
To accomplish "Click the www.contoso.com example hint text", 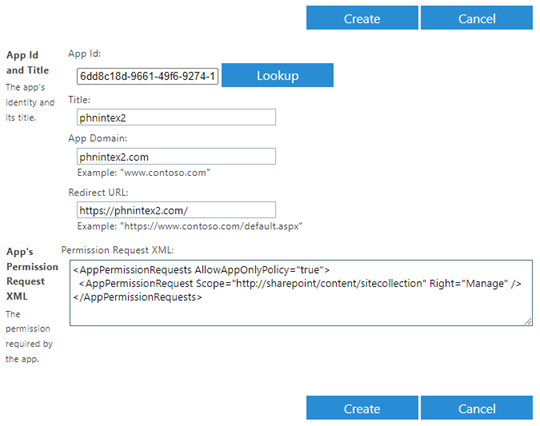I will click(x=144, y=173).
